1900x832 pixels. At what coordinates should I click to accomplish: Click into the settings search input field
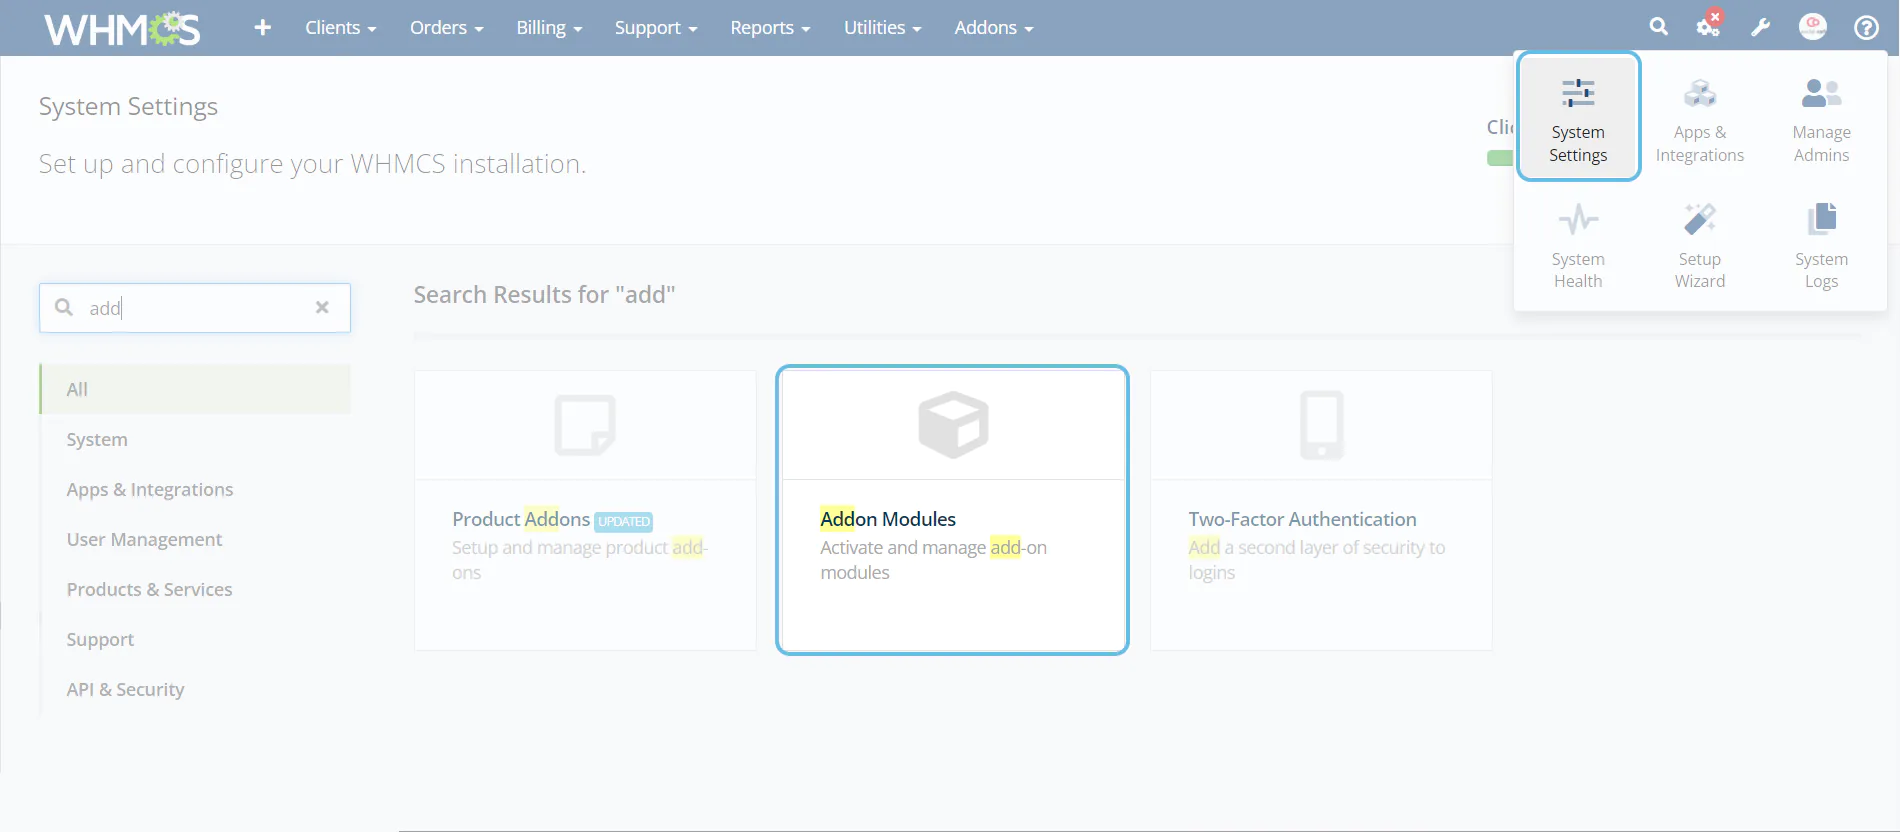tap(195, 308)
